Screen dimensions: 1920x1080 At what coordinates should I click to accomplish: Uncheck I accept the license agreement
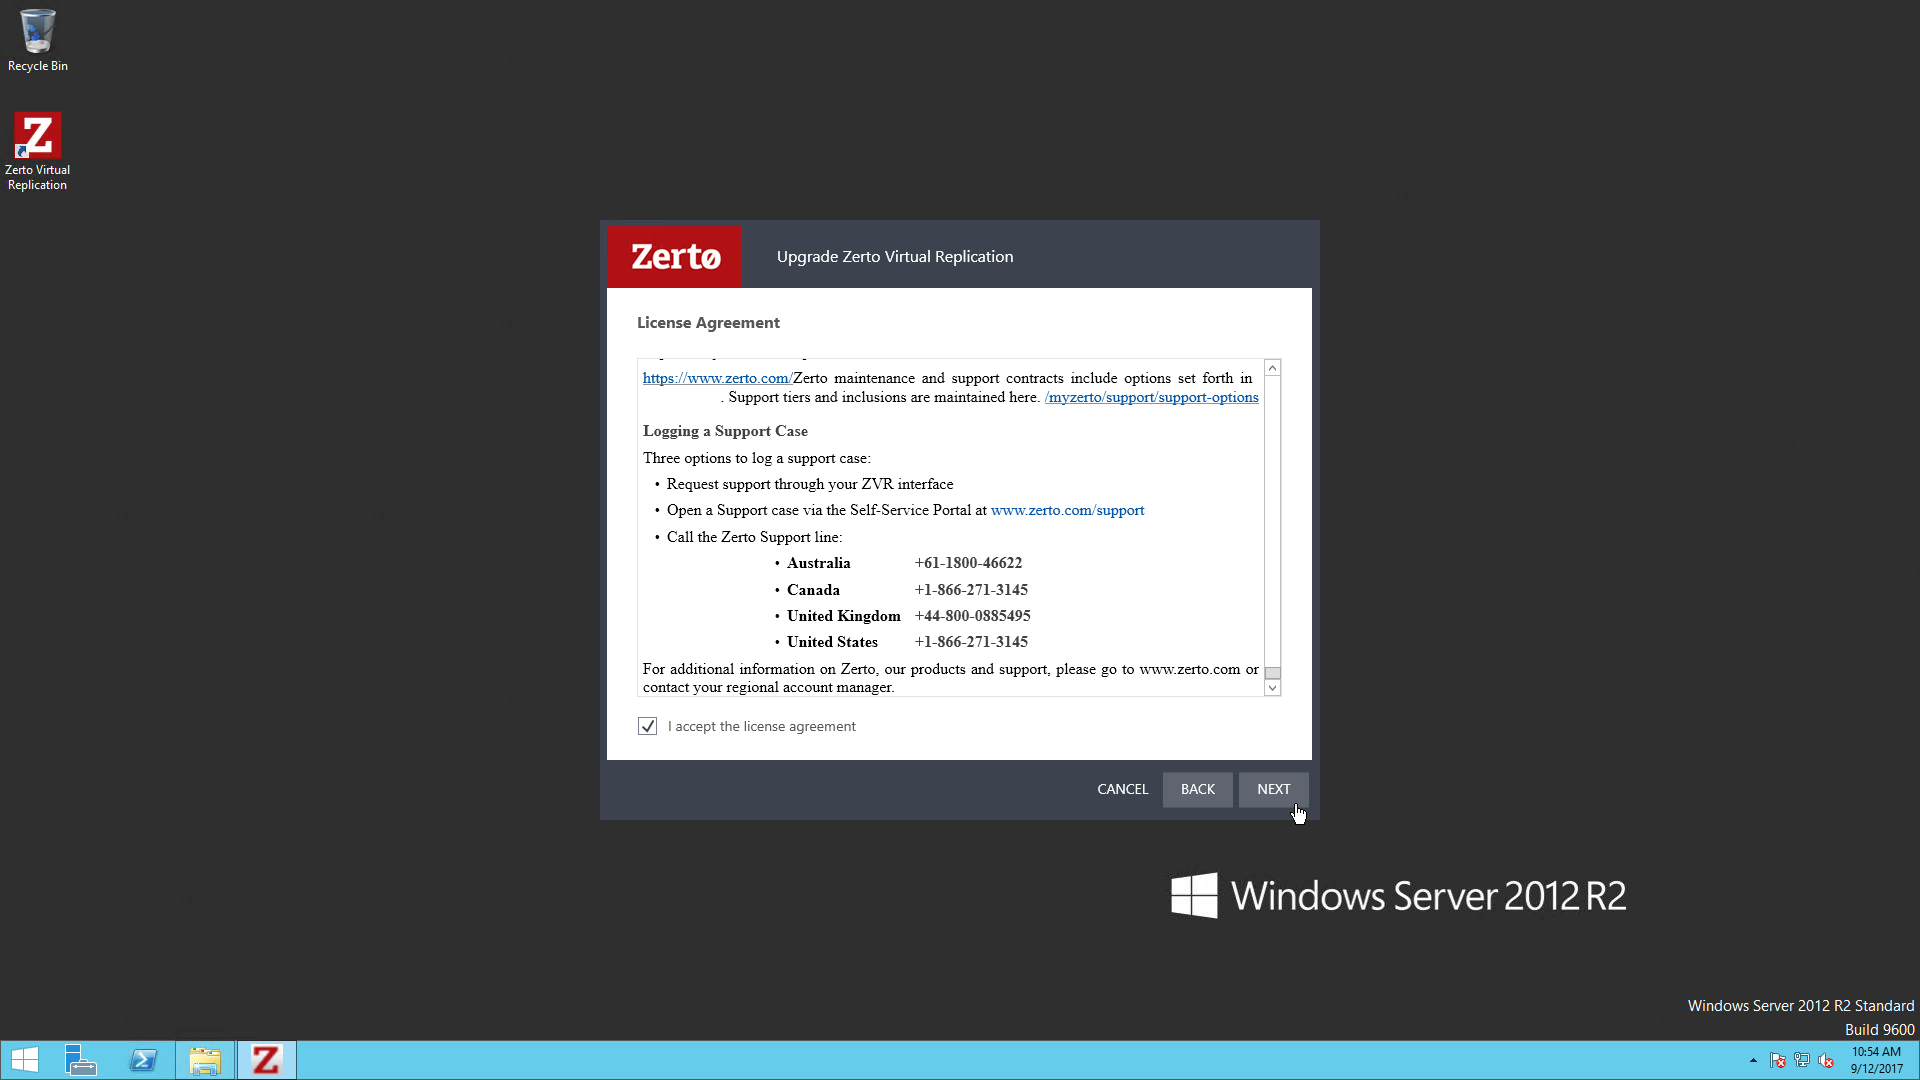[x=648, y=726]
